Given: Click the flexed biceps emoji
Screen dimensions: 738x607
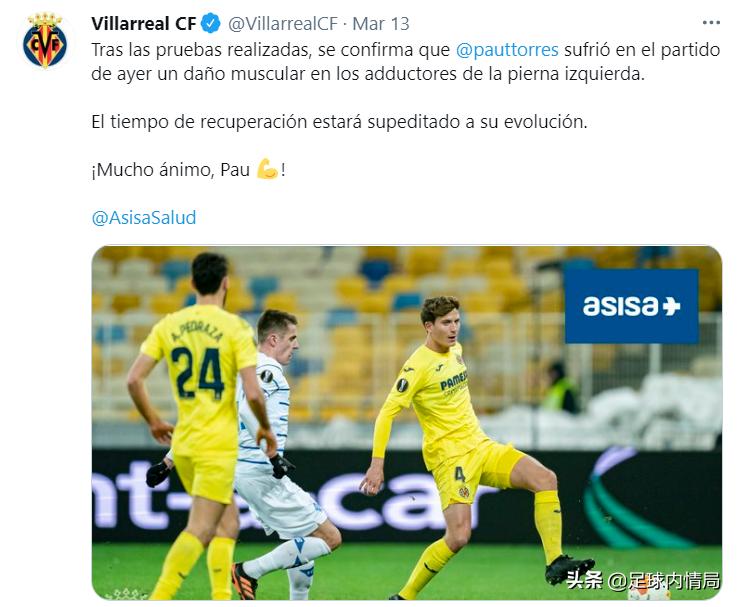Looking at the screenshot, I should click(267, 169).
